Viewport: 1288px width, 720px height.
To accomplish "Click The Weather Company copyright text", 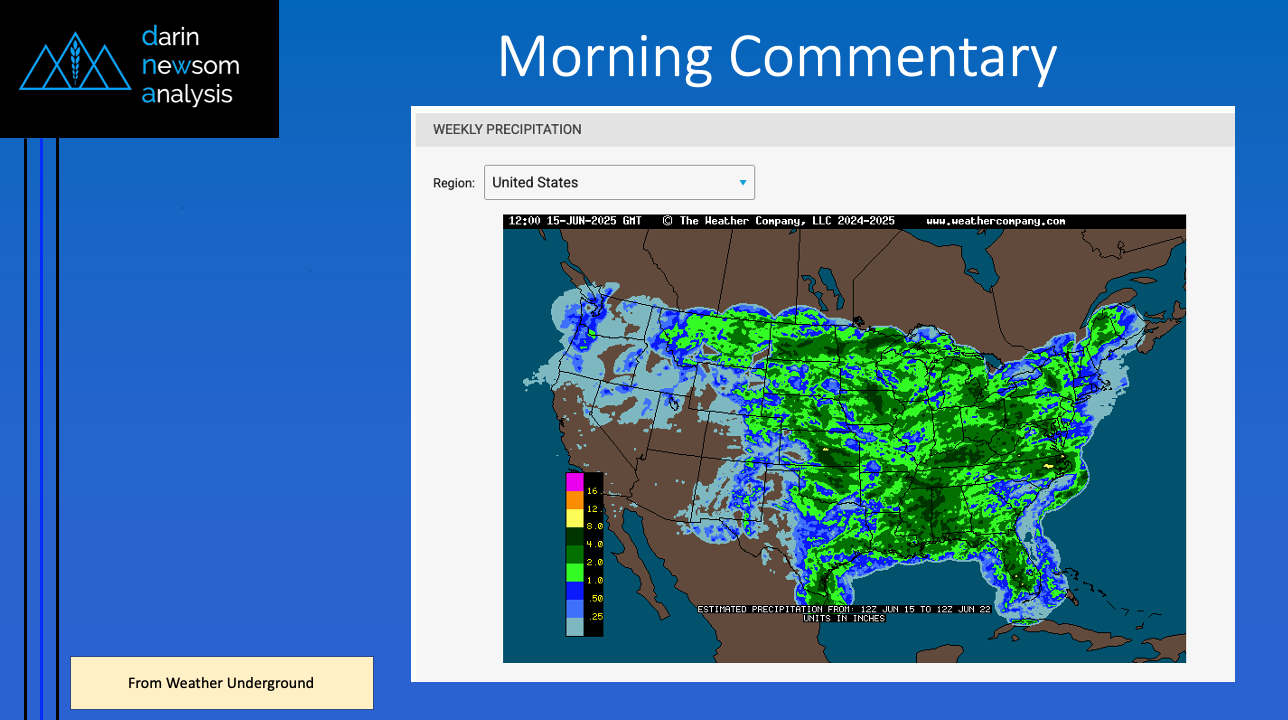I will coord(780,221).
